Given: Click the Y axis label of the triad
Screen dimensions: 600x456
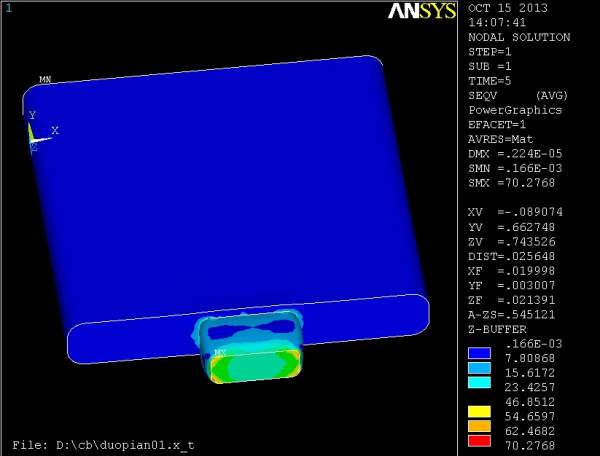Looking at the screenshot, I should [x=33, y=115].
